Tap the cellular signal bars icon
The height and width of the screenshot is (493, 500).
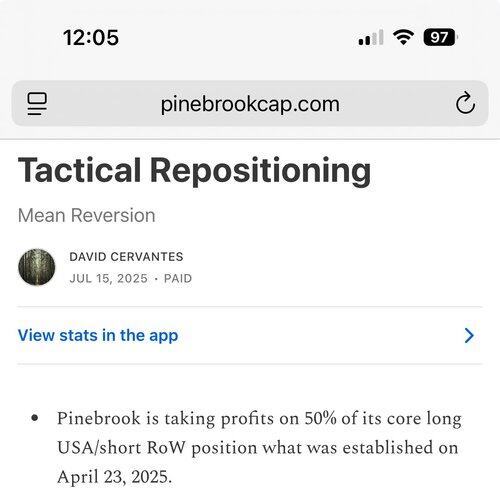tap(371, 37)
